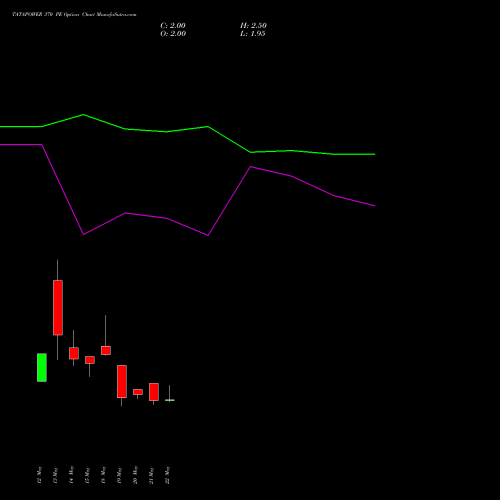Select the close value 'C: 2.00'
500x500 pixels.
pyautogui.click(x=173, y=26)
